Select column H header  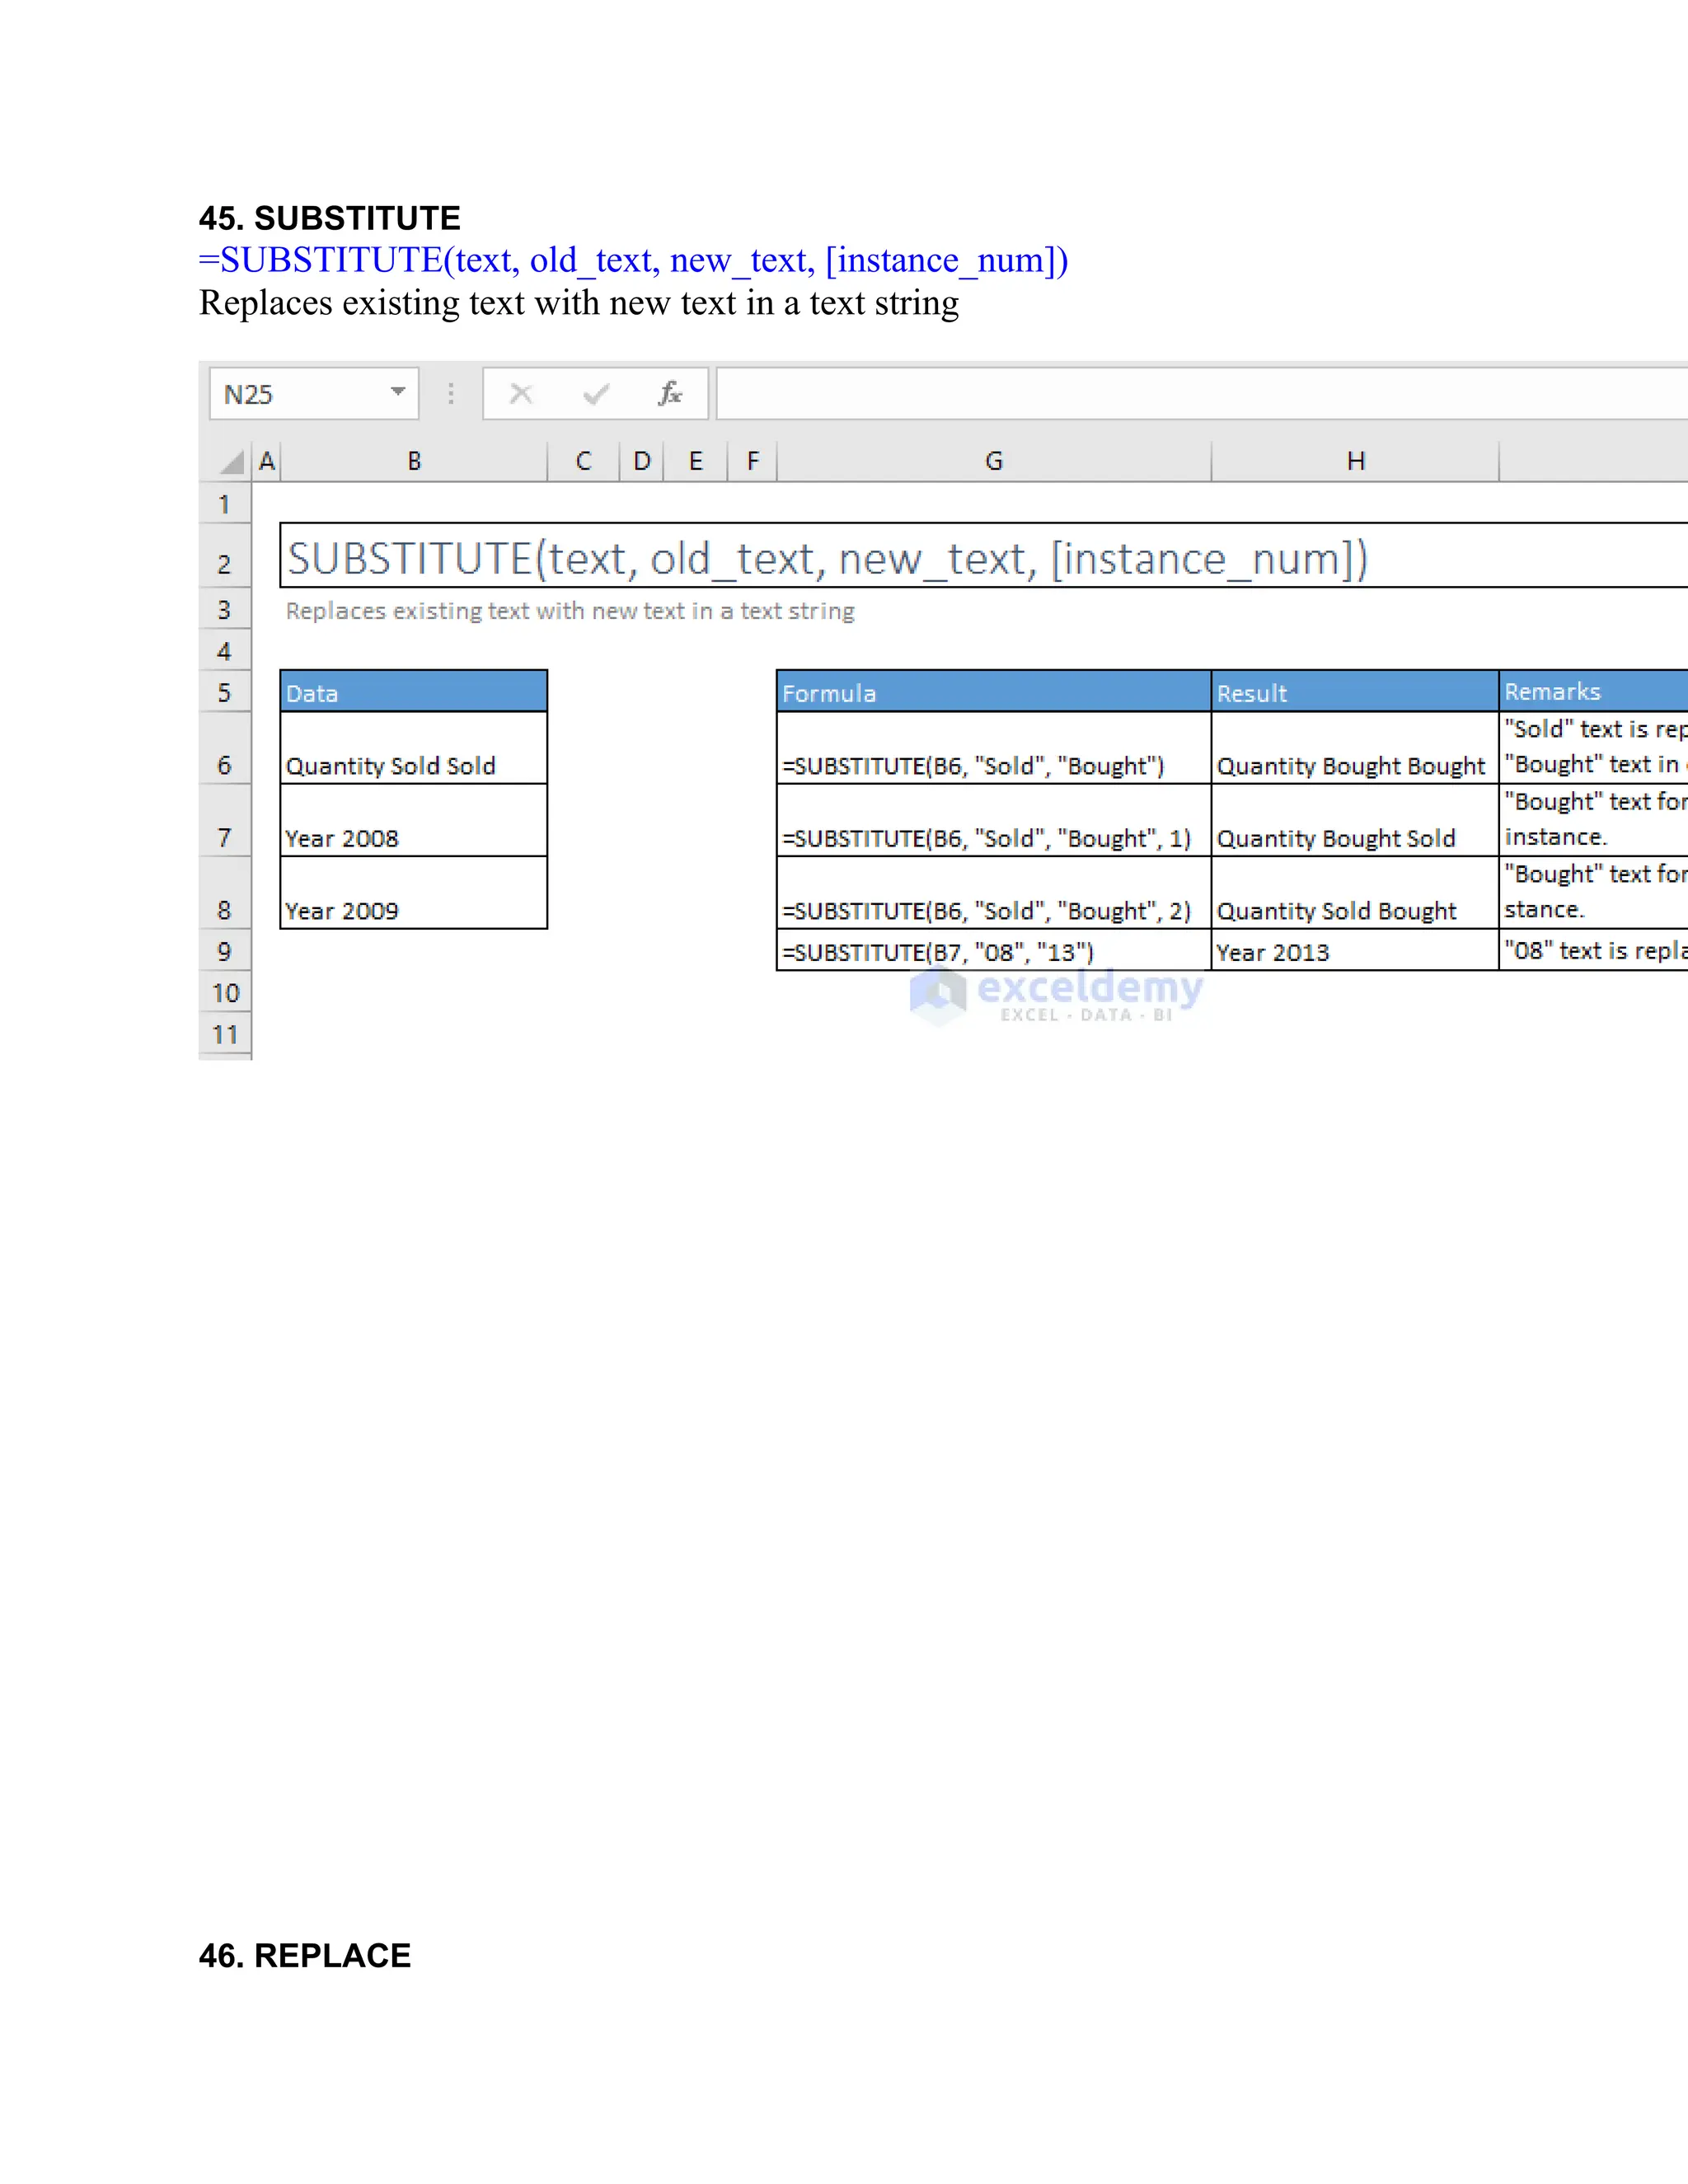pyautogui.click(x=1355, y=461)
